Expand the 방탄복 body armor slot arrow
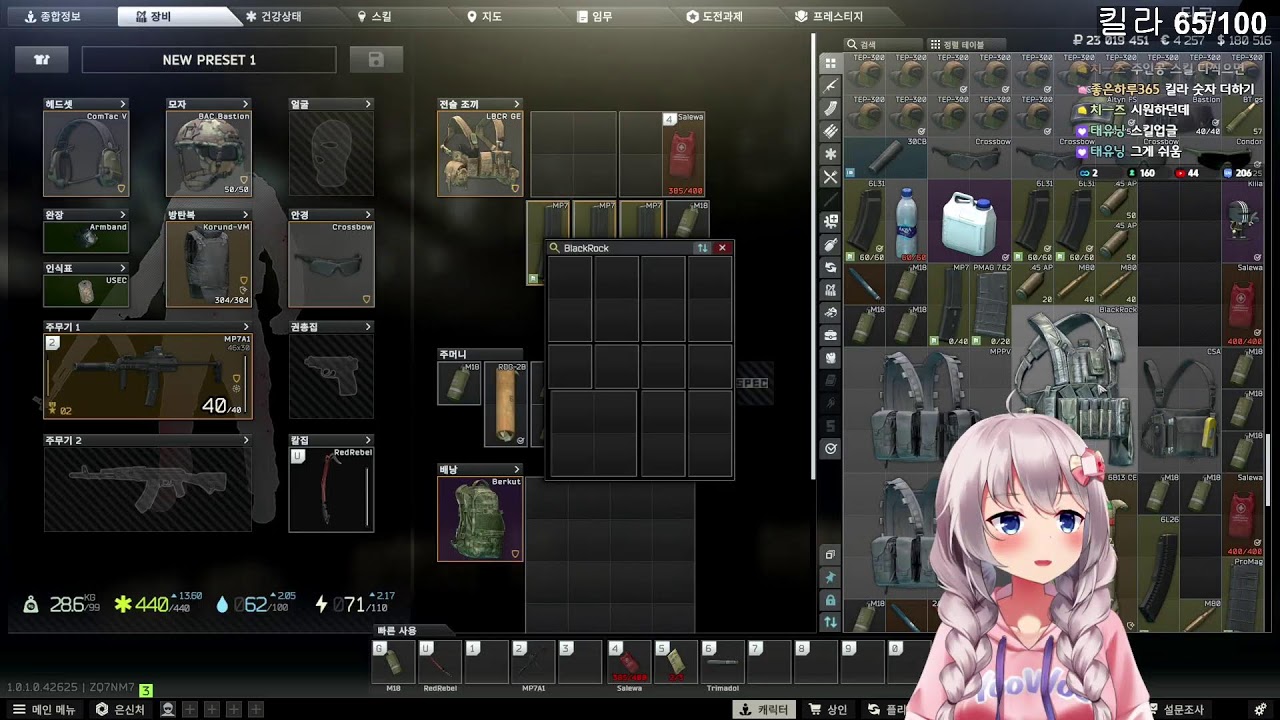Image resolution: width=1280 pixels, height=720 pixels. tap(245, 215)
